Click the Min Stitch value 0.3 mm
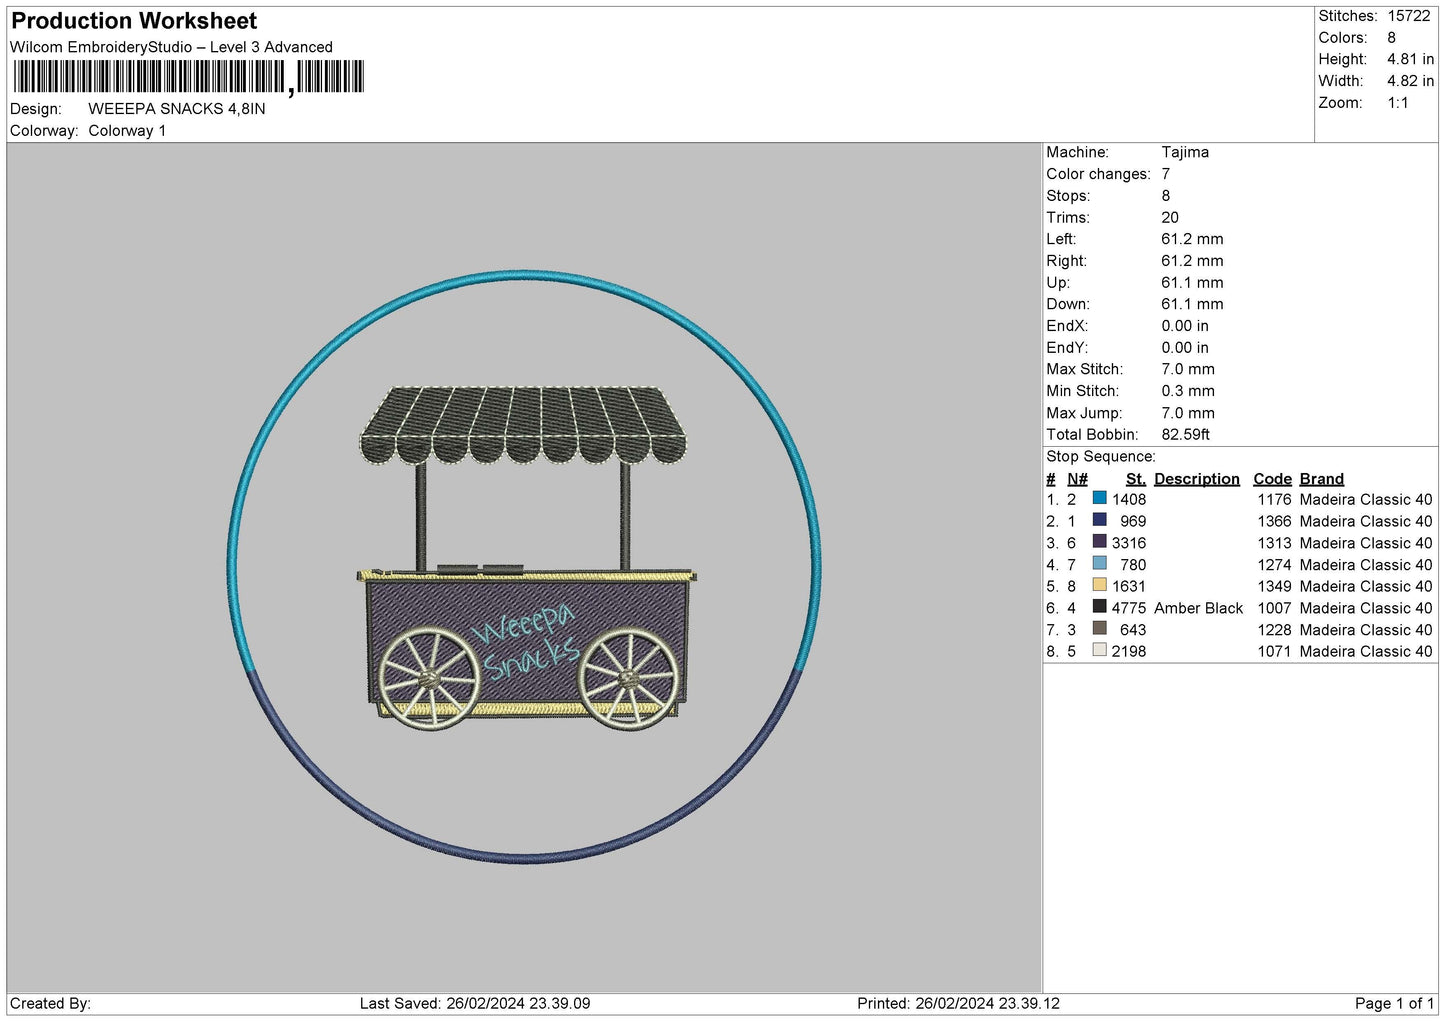 point(1188,391)
